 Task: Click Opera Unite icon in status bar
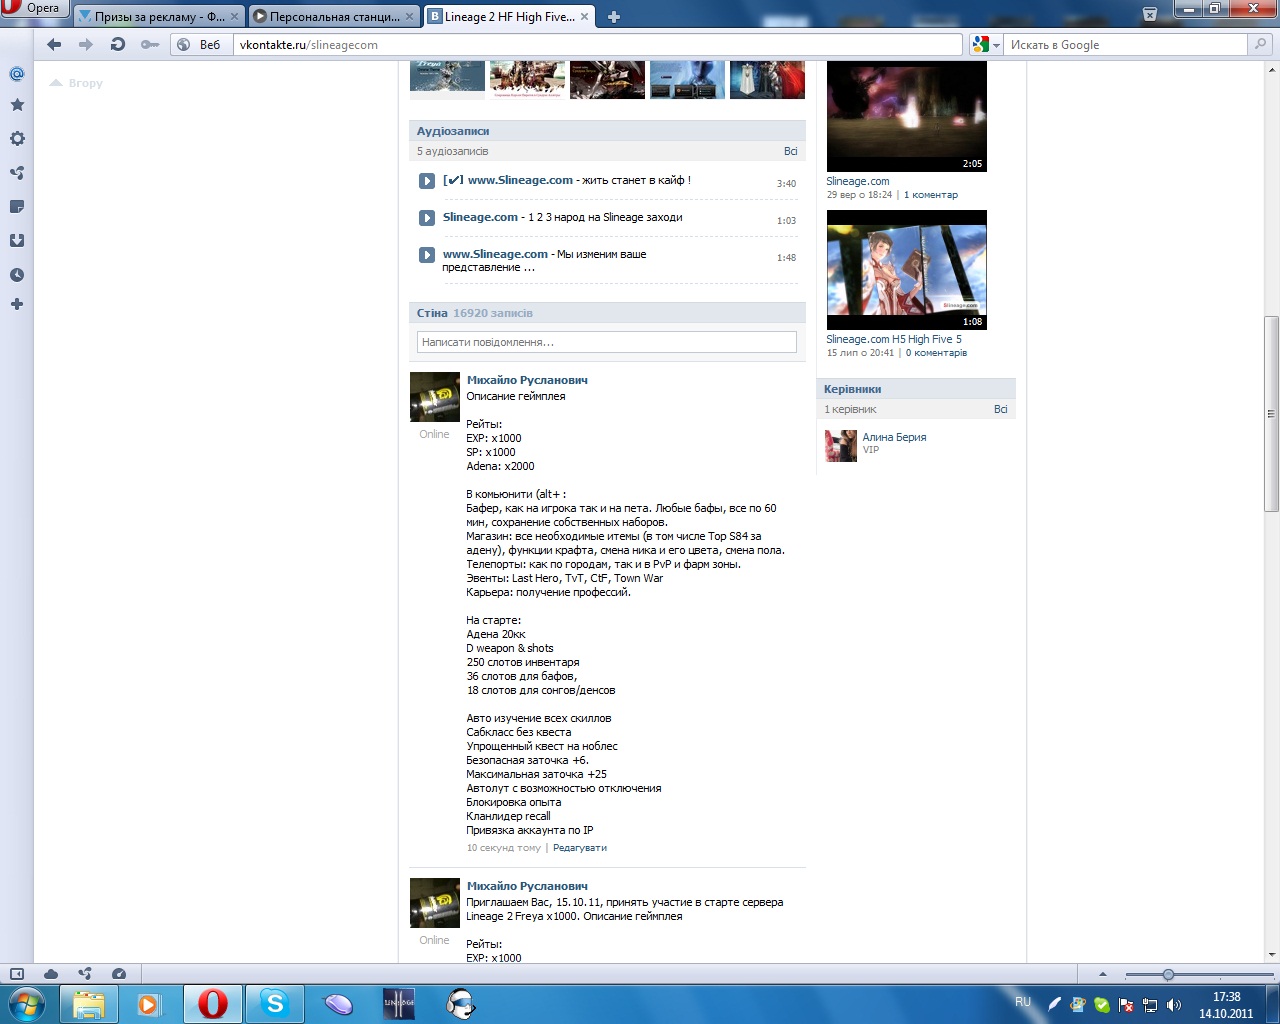[85, 974]
